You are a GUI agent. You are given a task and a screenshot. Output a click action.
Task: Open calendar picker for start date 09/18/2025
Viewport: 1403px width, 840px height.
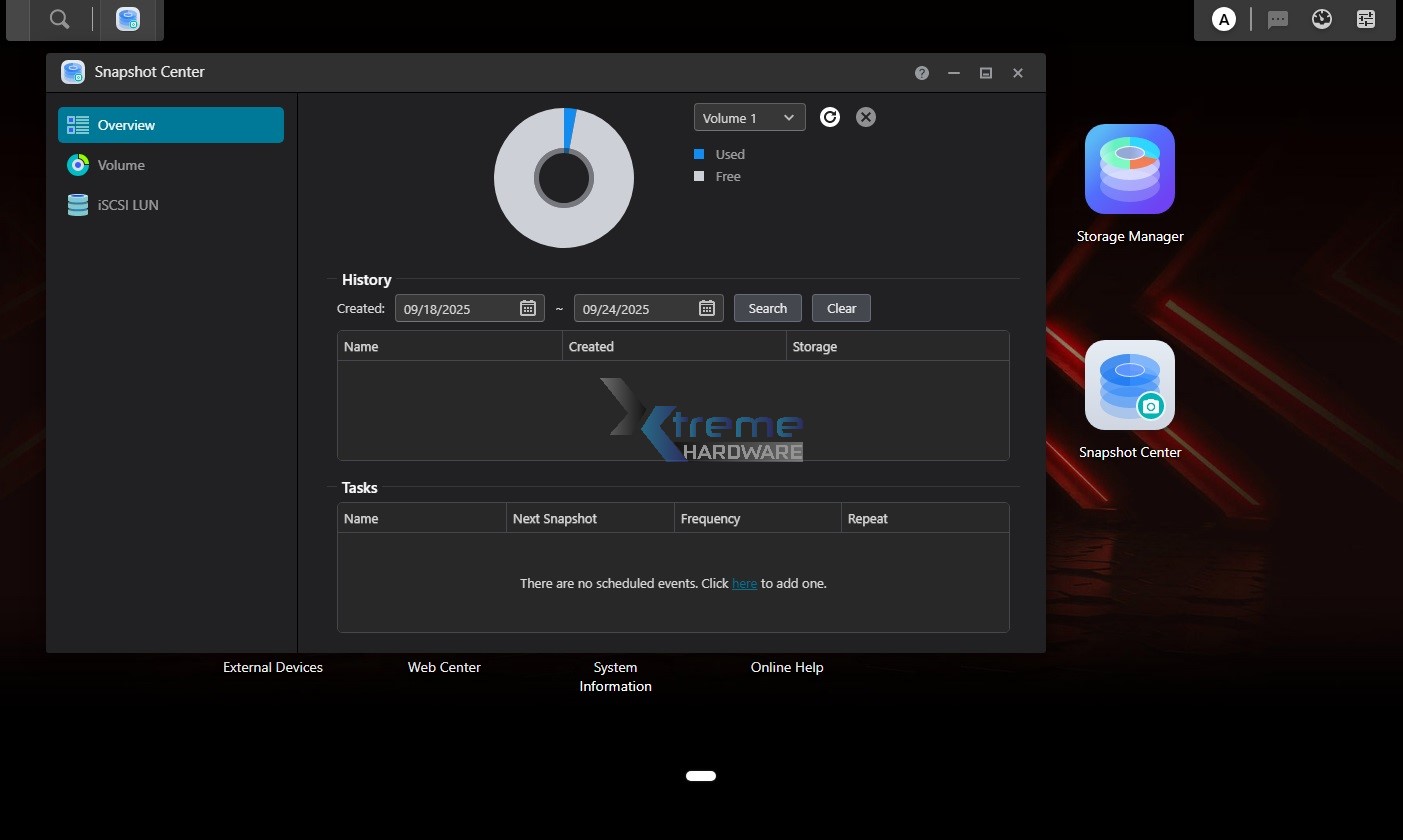point(528,308)
